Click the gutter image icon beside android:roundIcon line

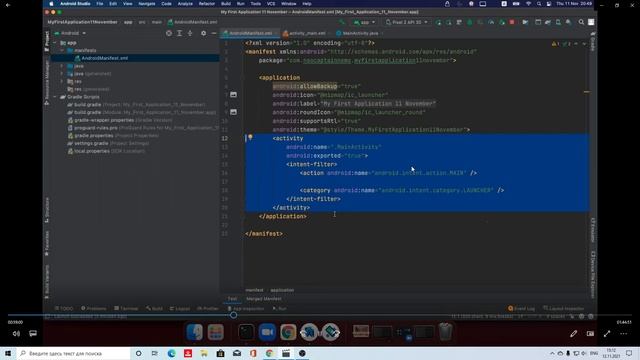[233, 112]
